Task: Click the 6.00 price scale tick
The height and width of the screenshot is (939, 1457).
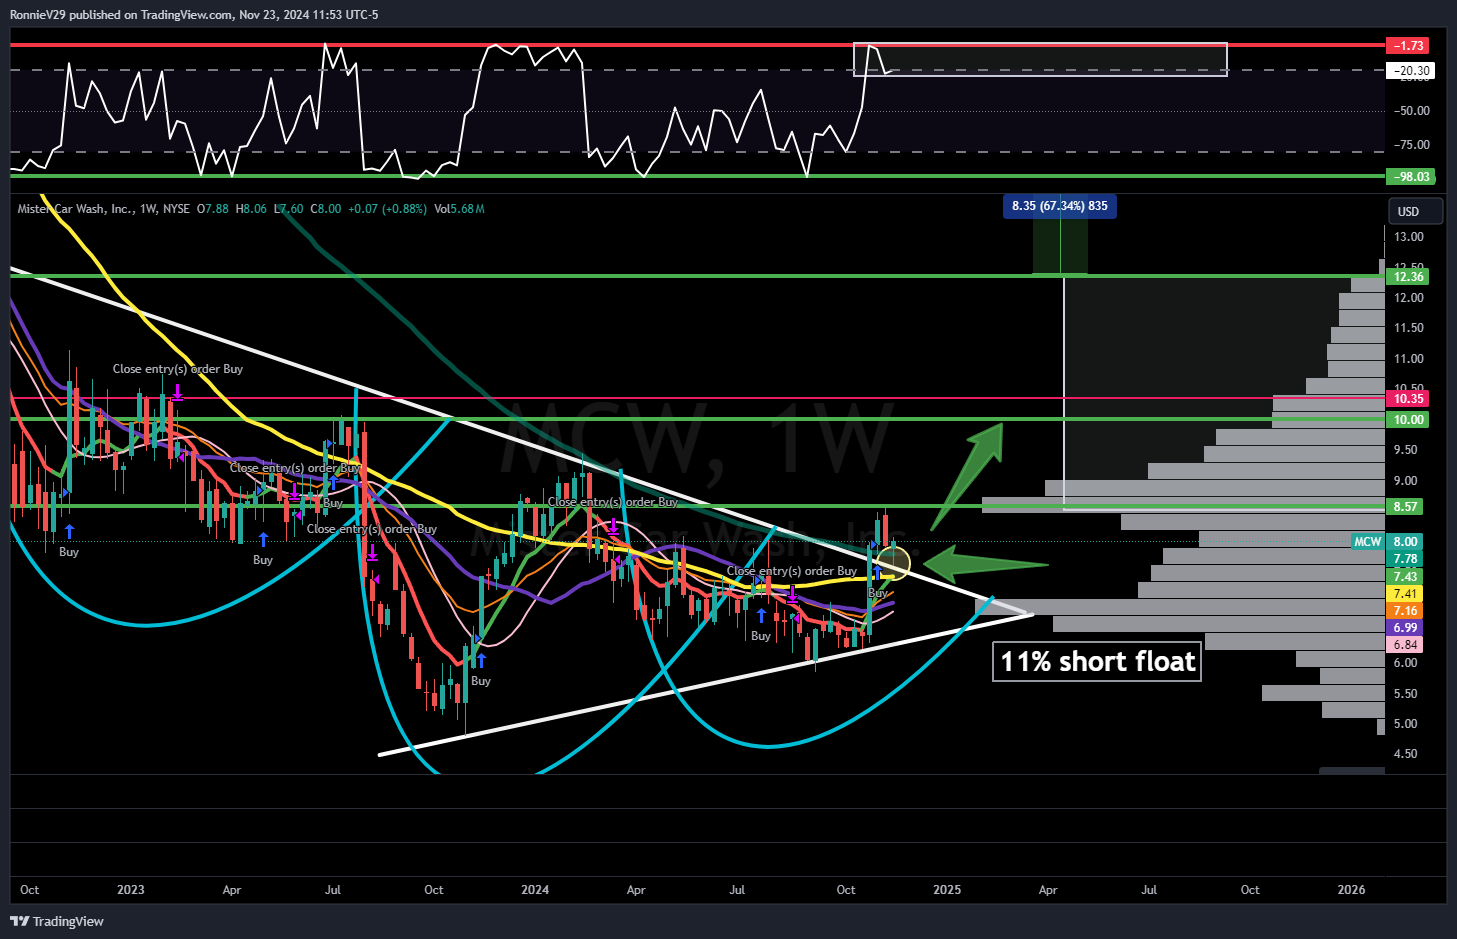Action: tap(1406, 663)
